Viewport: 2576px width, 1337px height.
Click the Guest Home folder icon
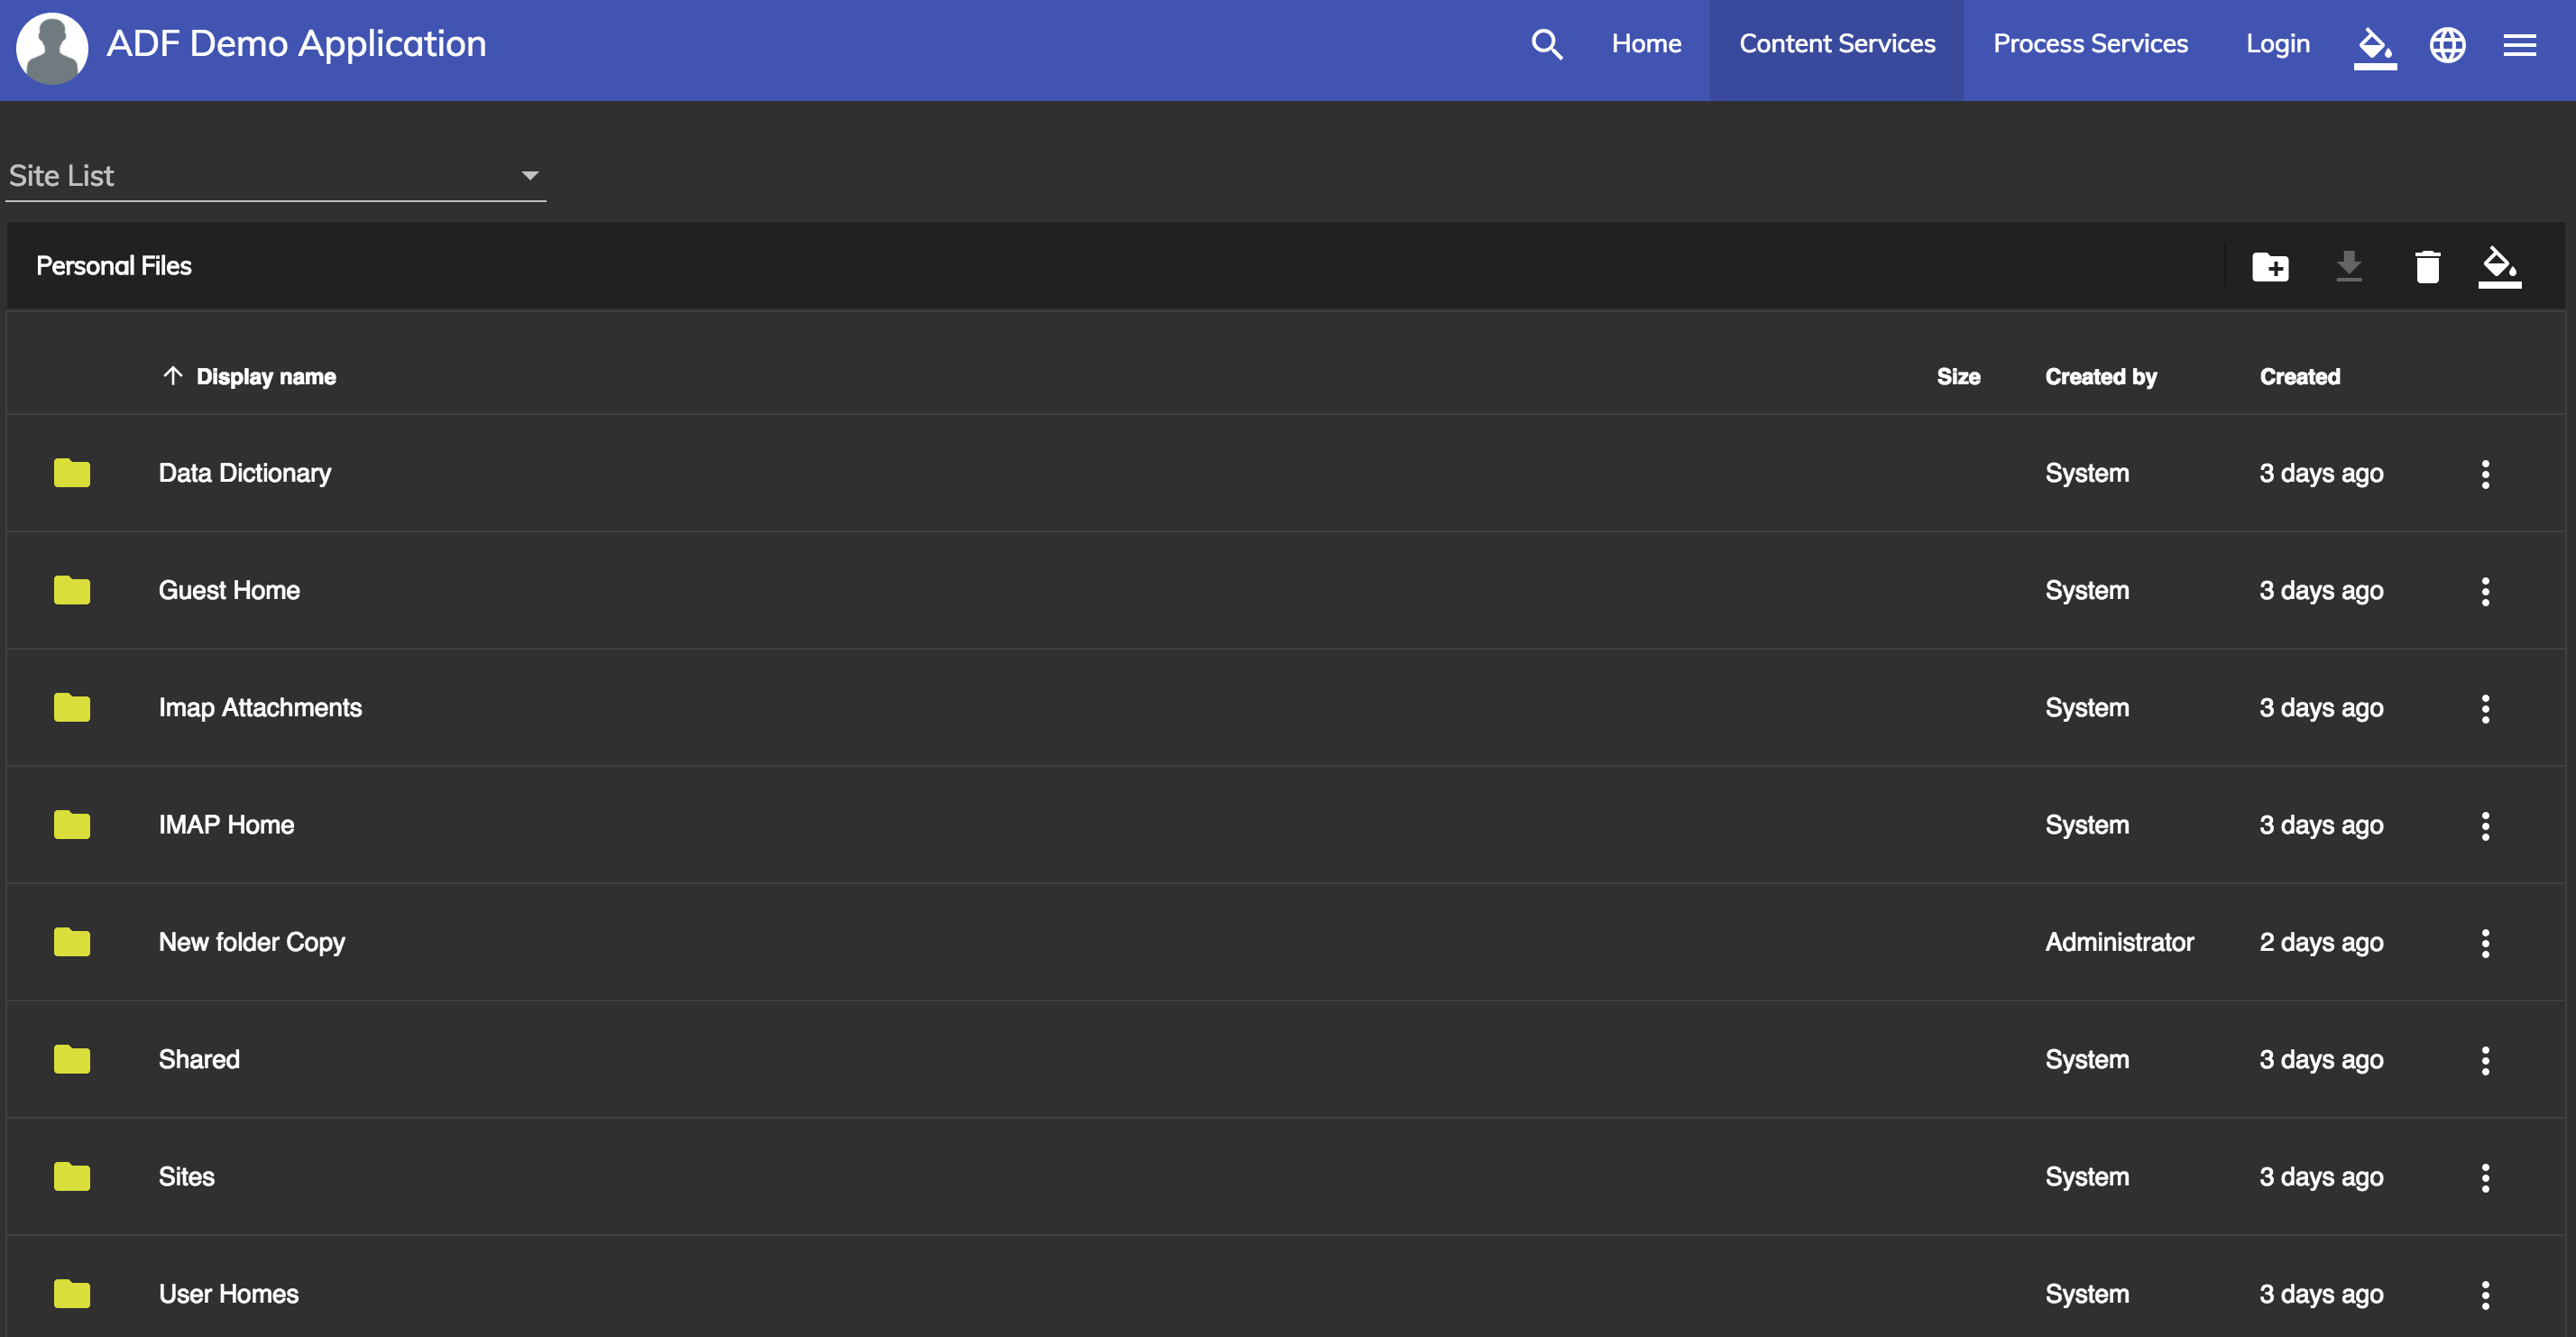tap(72, 590)
